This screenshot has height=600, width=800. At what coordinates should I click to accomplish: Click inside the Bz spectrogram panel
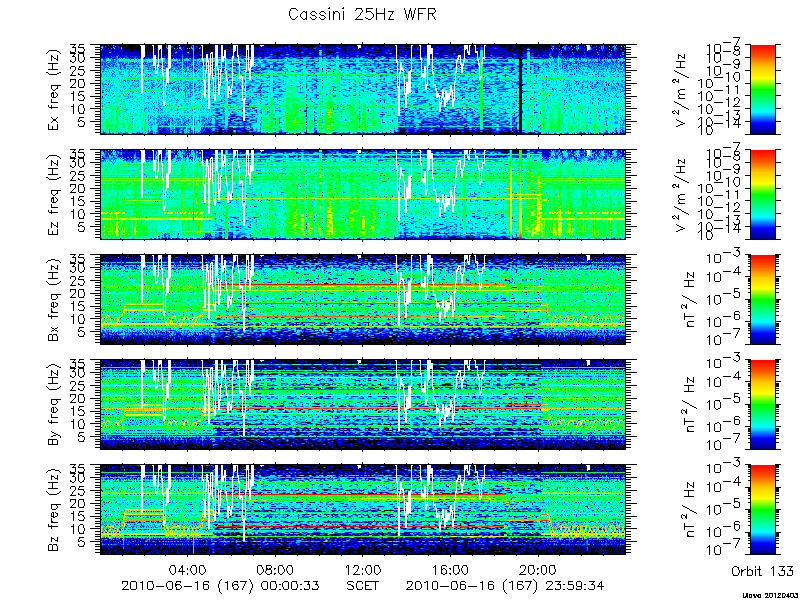click(x=362, y=510)
